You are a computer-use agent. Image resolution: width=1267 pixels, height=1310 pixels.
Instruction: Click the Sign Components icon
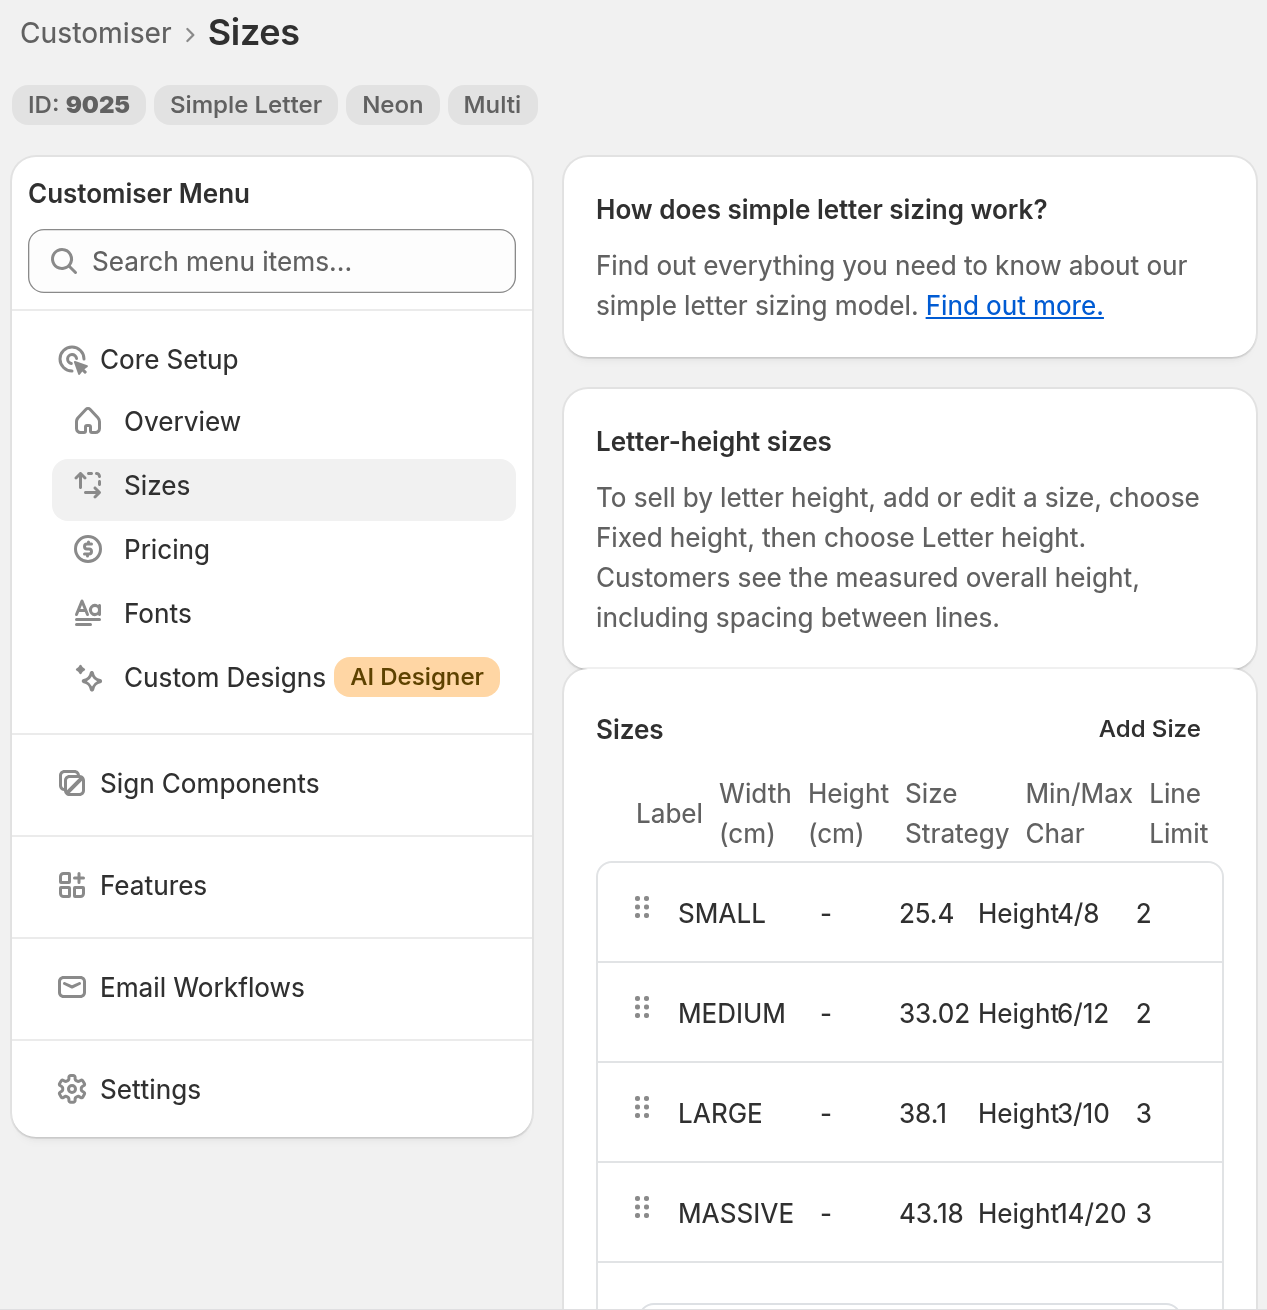coord(72,783)
